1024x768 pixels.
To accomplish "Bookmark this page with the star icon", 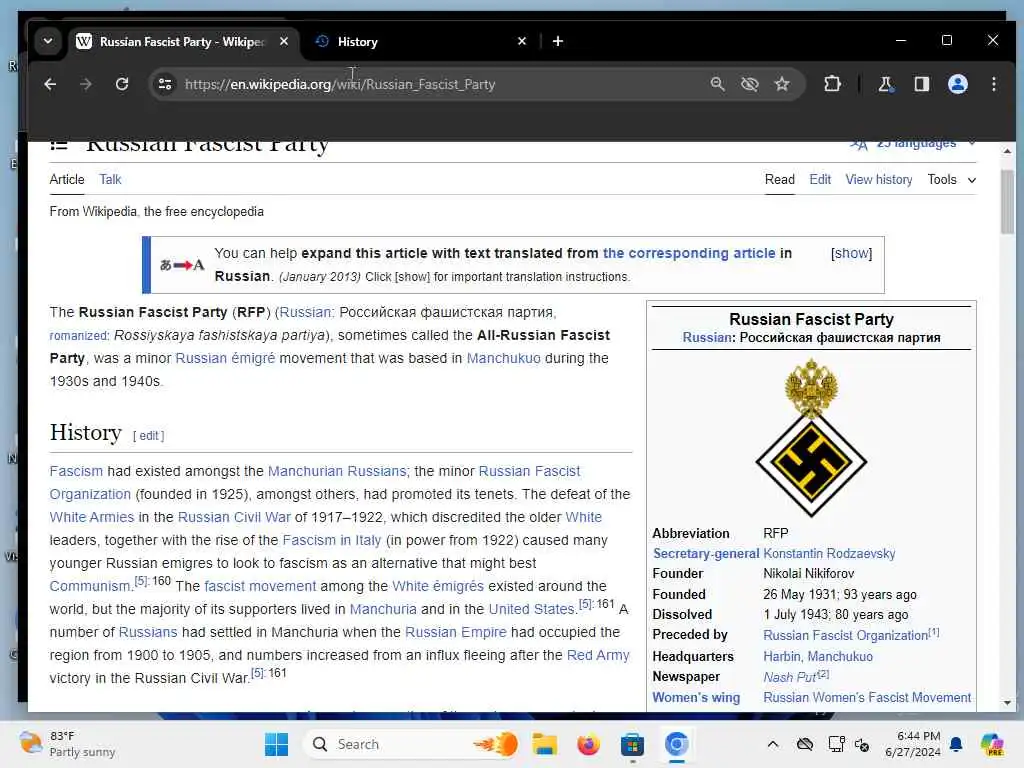I will (x=782, y=84).
